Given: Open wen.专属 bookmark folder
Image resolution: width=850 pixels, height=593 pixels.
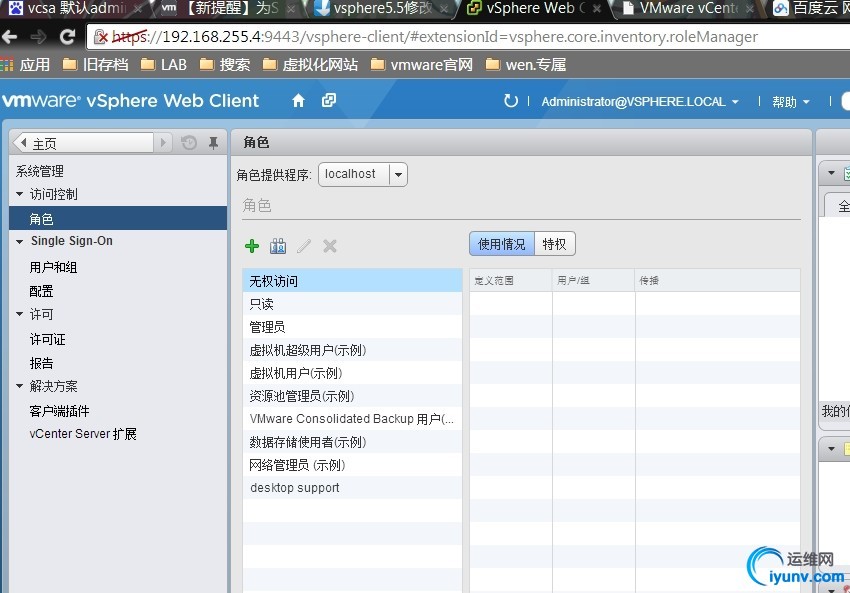Looking at the screenshot, I should click(526, 65).
